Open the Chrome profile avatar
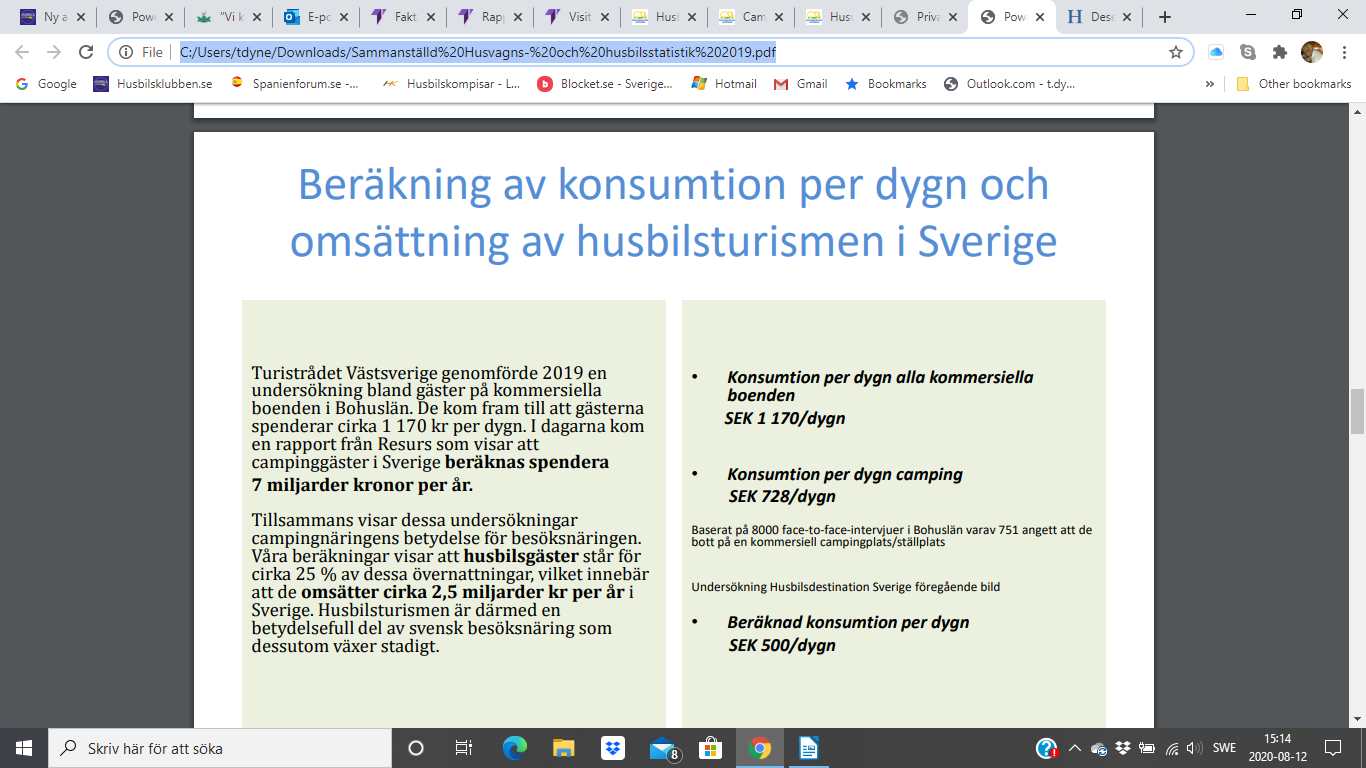This screenshot has height=768, width=1366. point(1311,52)
